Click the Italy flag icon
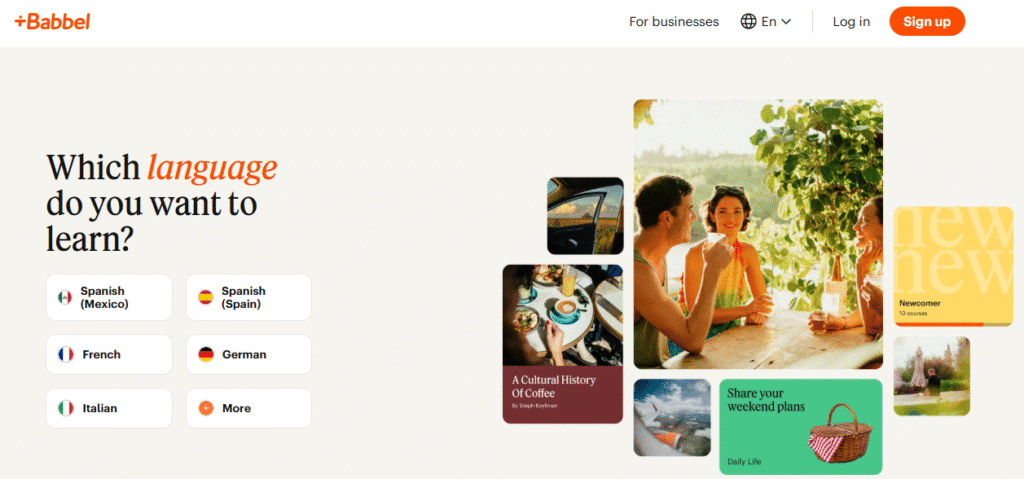 tap(65, 408)
